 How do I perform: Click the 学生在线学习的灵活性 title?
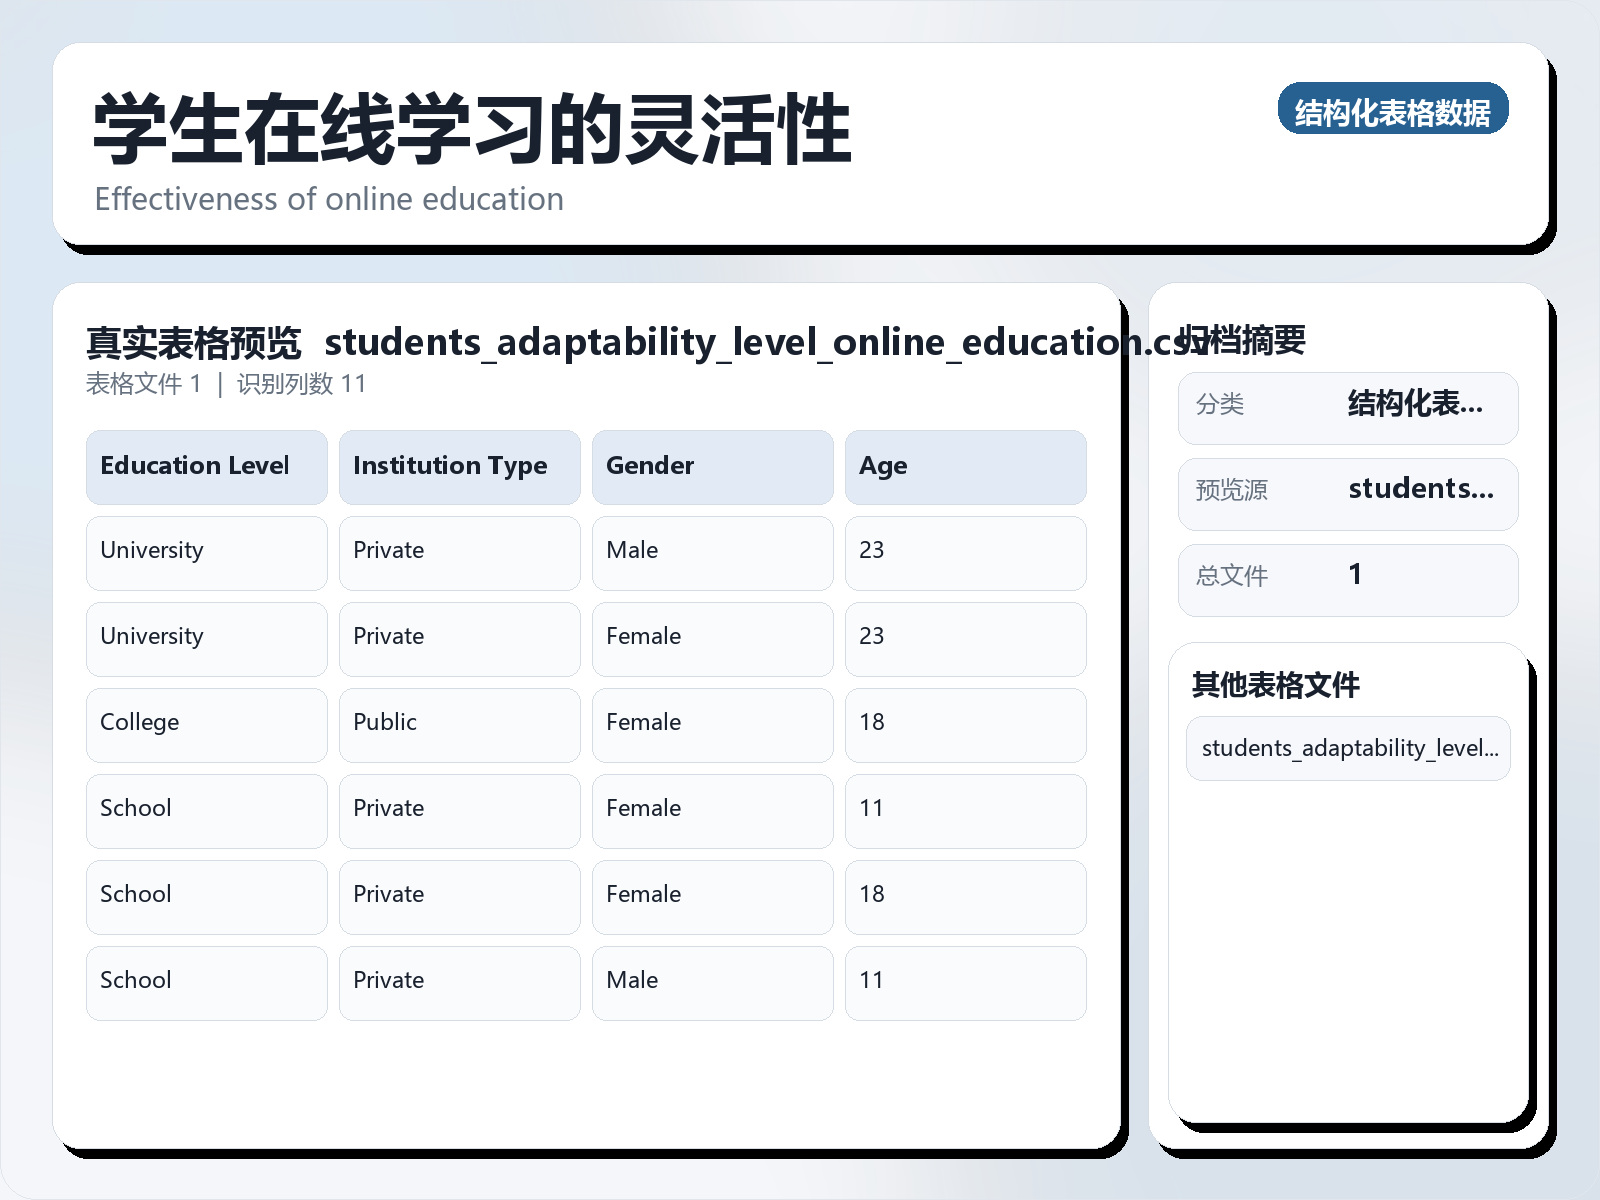click(x=470, y=127)
